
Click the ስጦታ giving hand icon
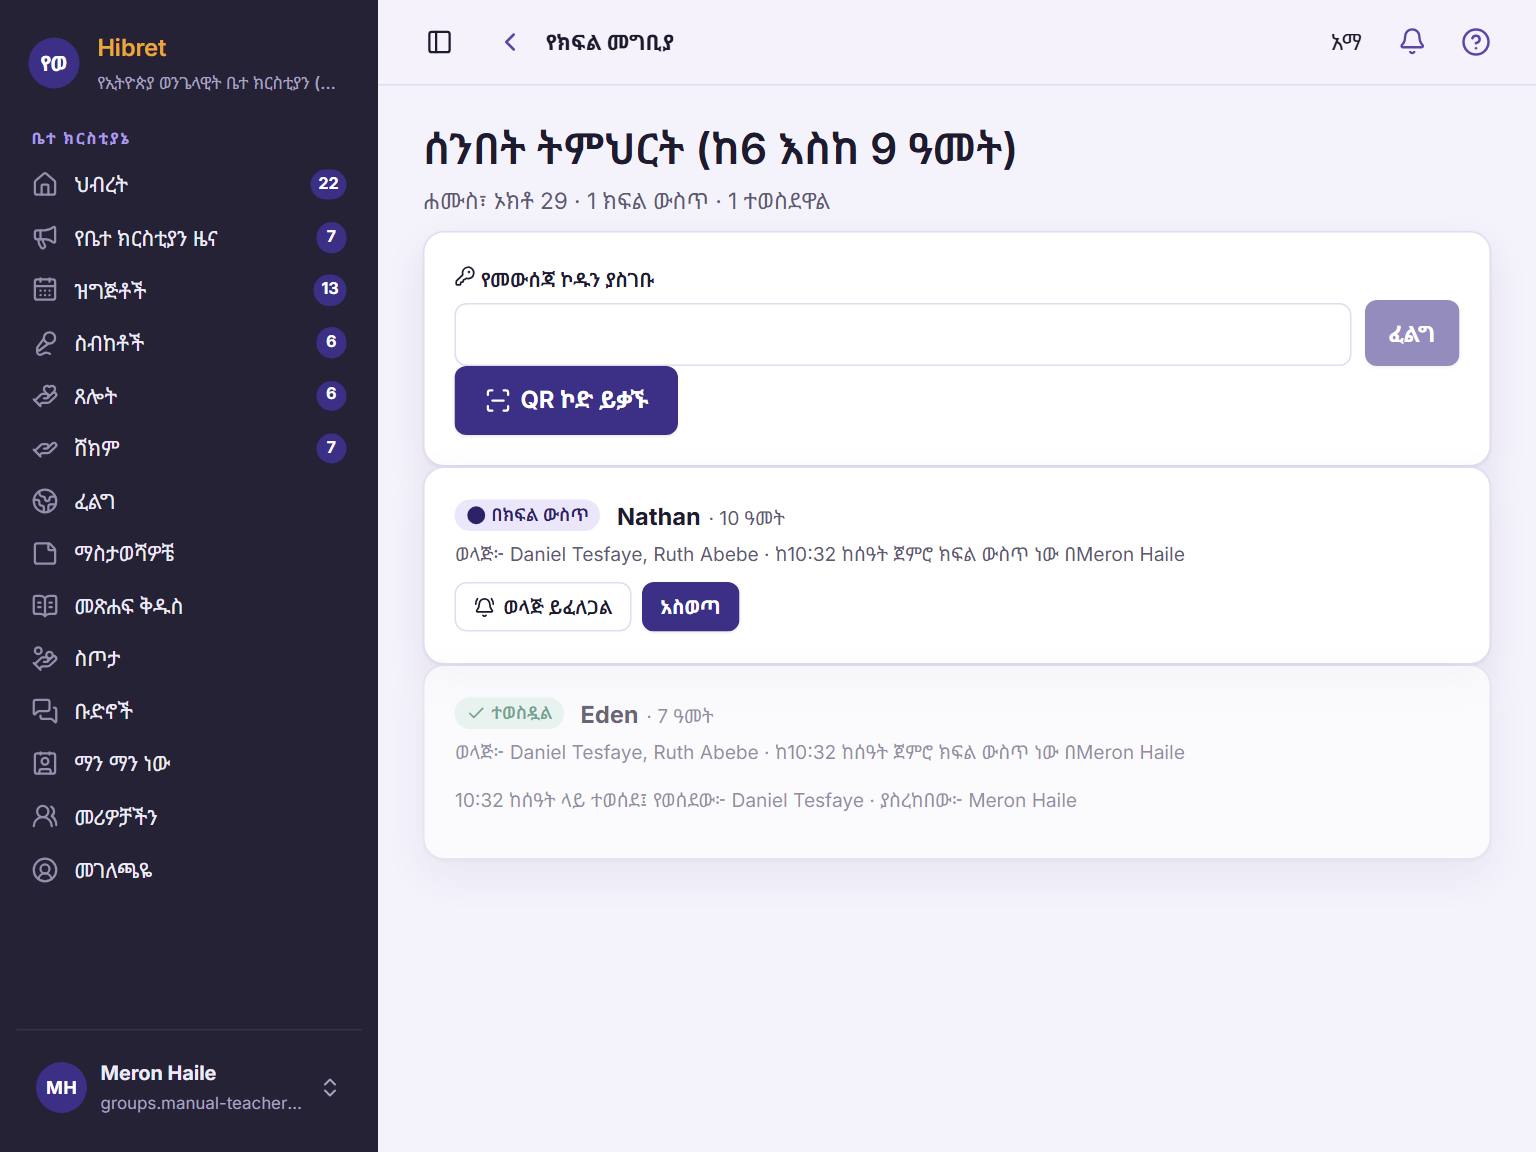click(x=45, y=658)
